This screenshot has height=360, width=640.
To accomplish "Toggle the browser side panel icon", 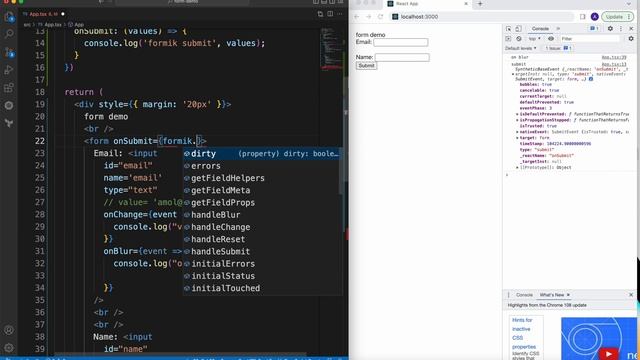I will pyautogui.click(x=583, y=17).
